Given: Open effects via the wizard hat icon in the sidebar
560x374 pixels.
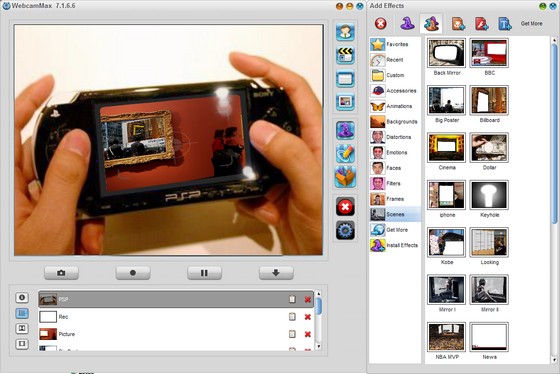Looking at the screenshot, I should (x=345, y=130).
